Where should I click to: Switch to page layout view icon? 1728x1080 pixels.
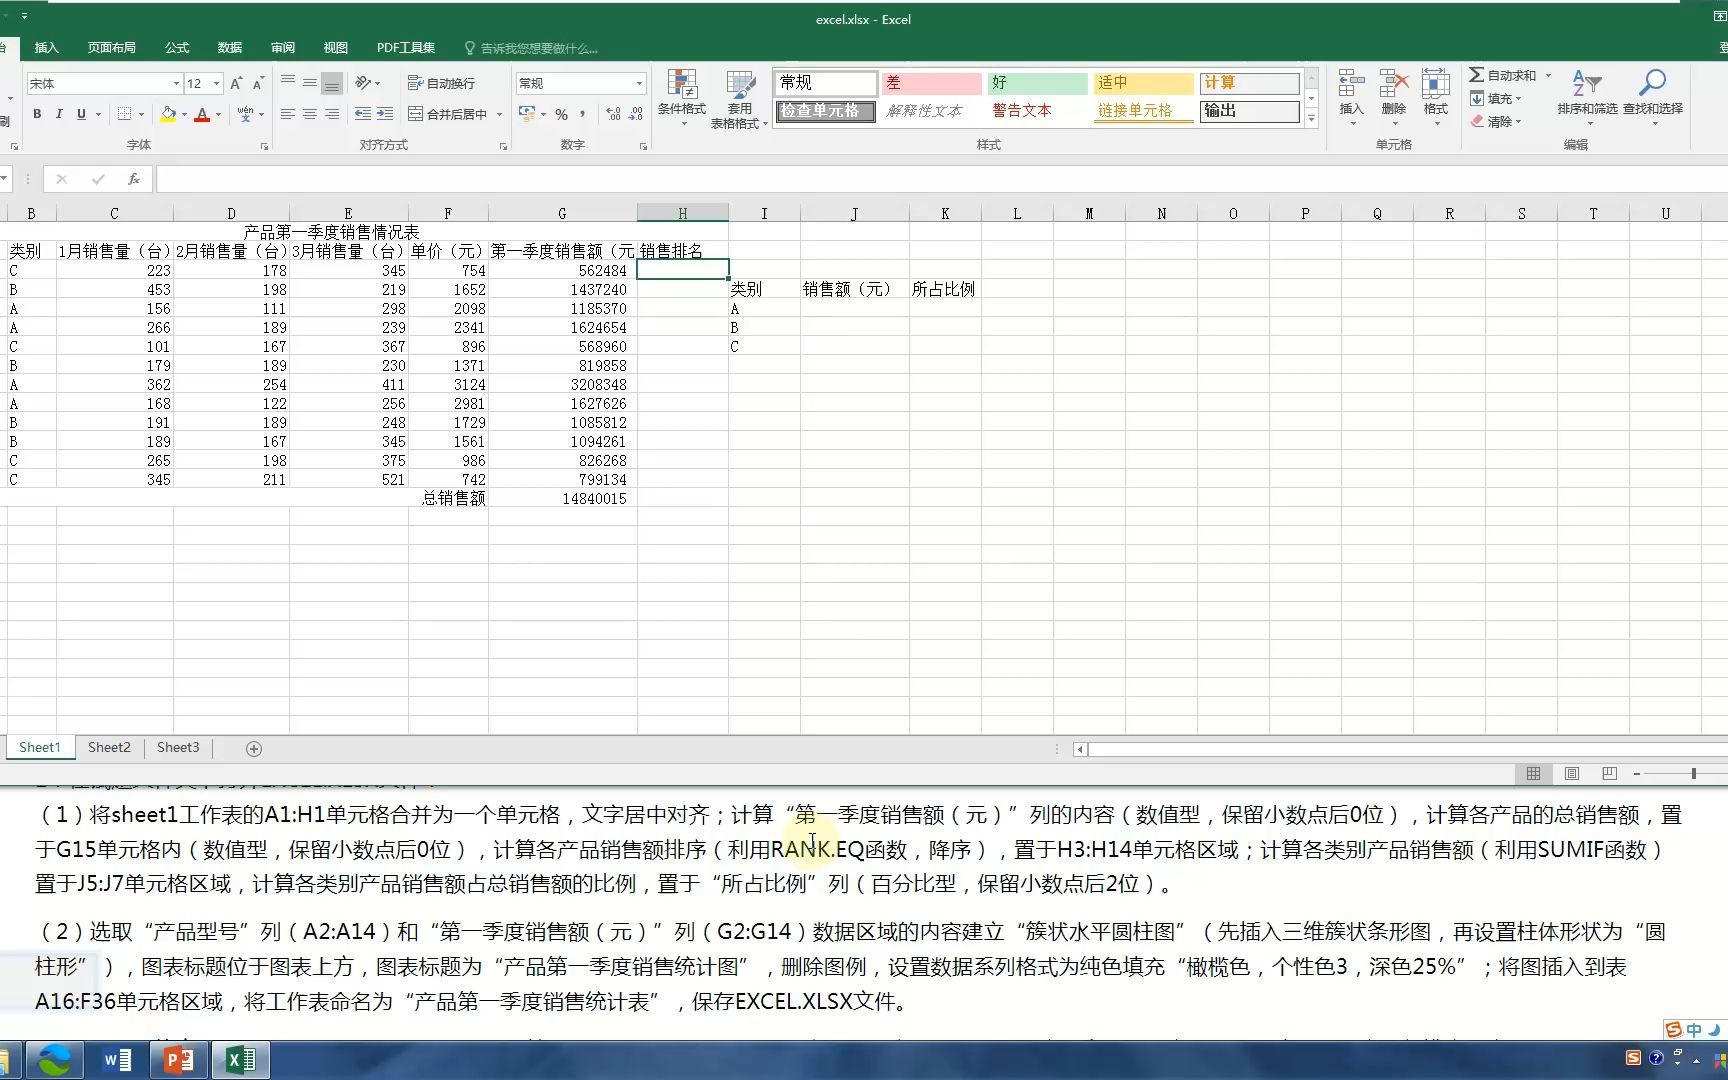[1571, 773]
